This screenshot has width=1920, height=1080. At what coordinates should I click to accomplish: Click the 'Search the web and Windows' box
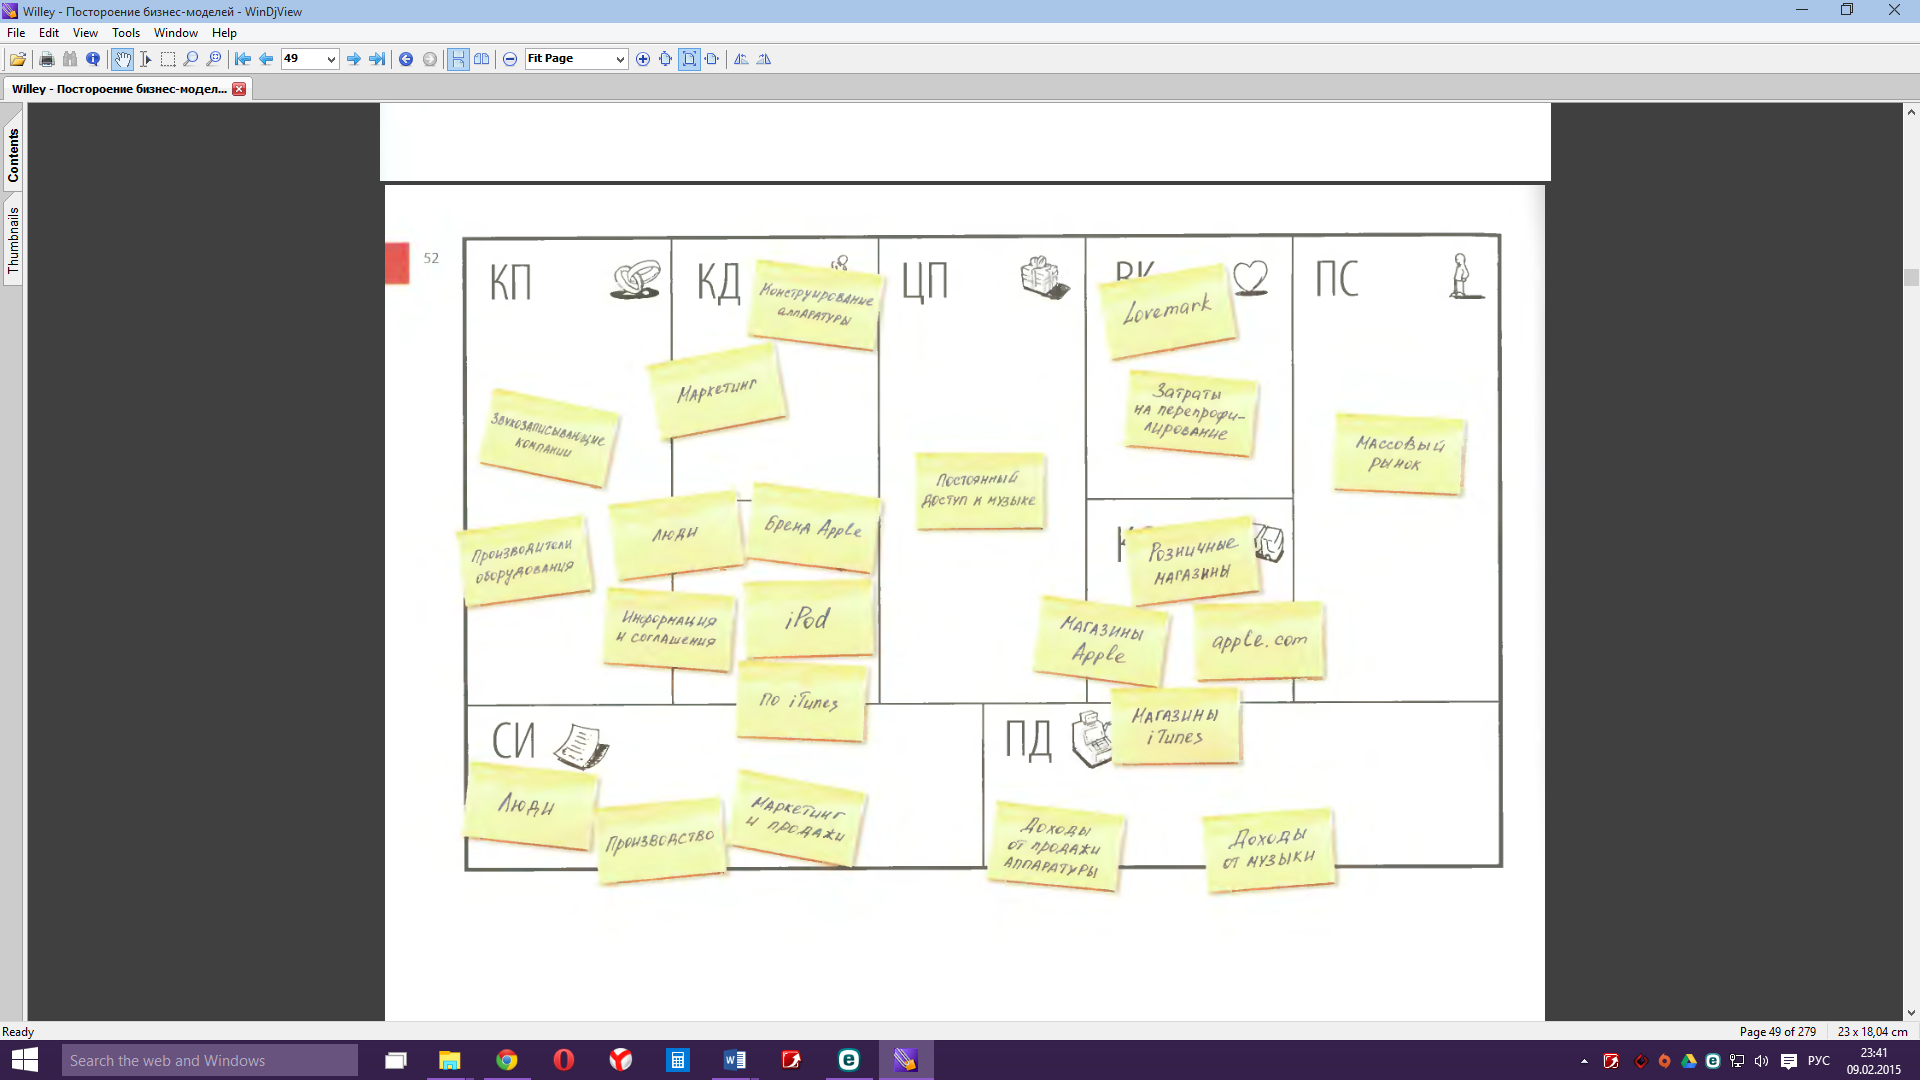point(209,1060)
